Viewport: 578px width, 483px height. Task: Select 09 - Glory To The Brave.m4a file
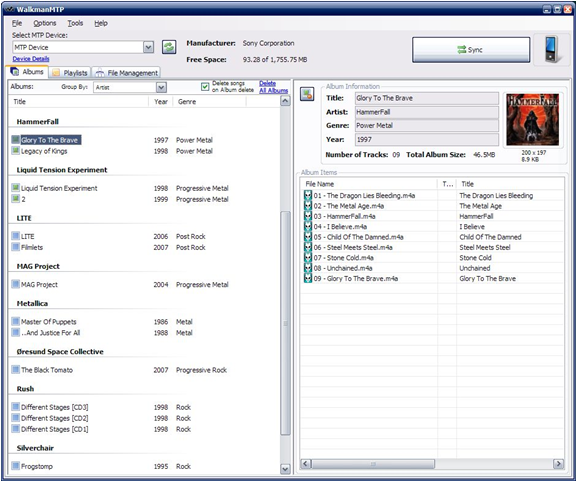(x=356, y=278)
